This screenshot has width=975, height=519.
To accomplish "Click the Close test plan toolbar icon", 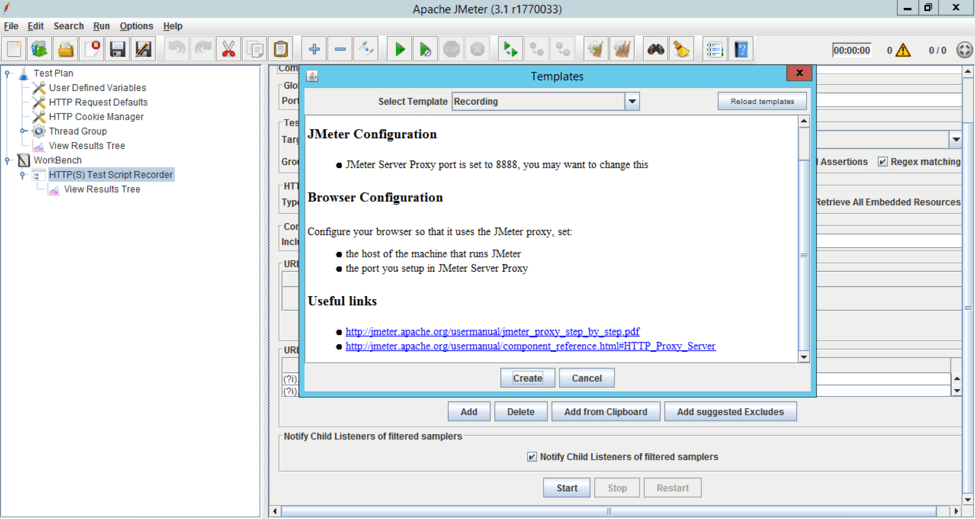I will pyautogui.click(x=92, y=49).
